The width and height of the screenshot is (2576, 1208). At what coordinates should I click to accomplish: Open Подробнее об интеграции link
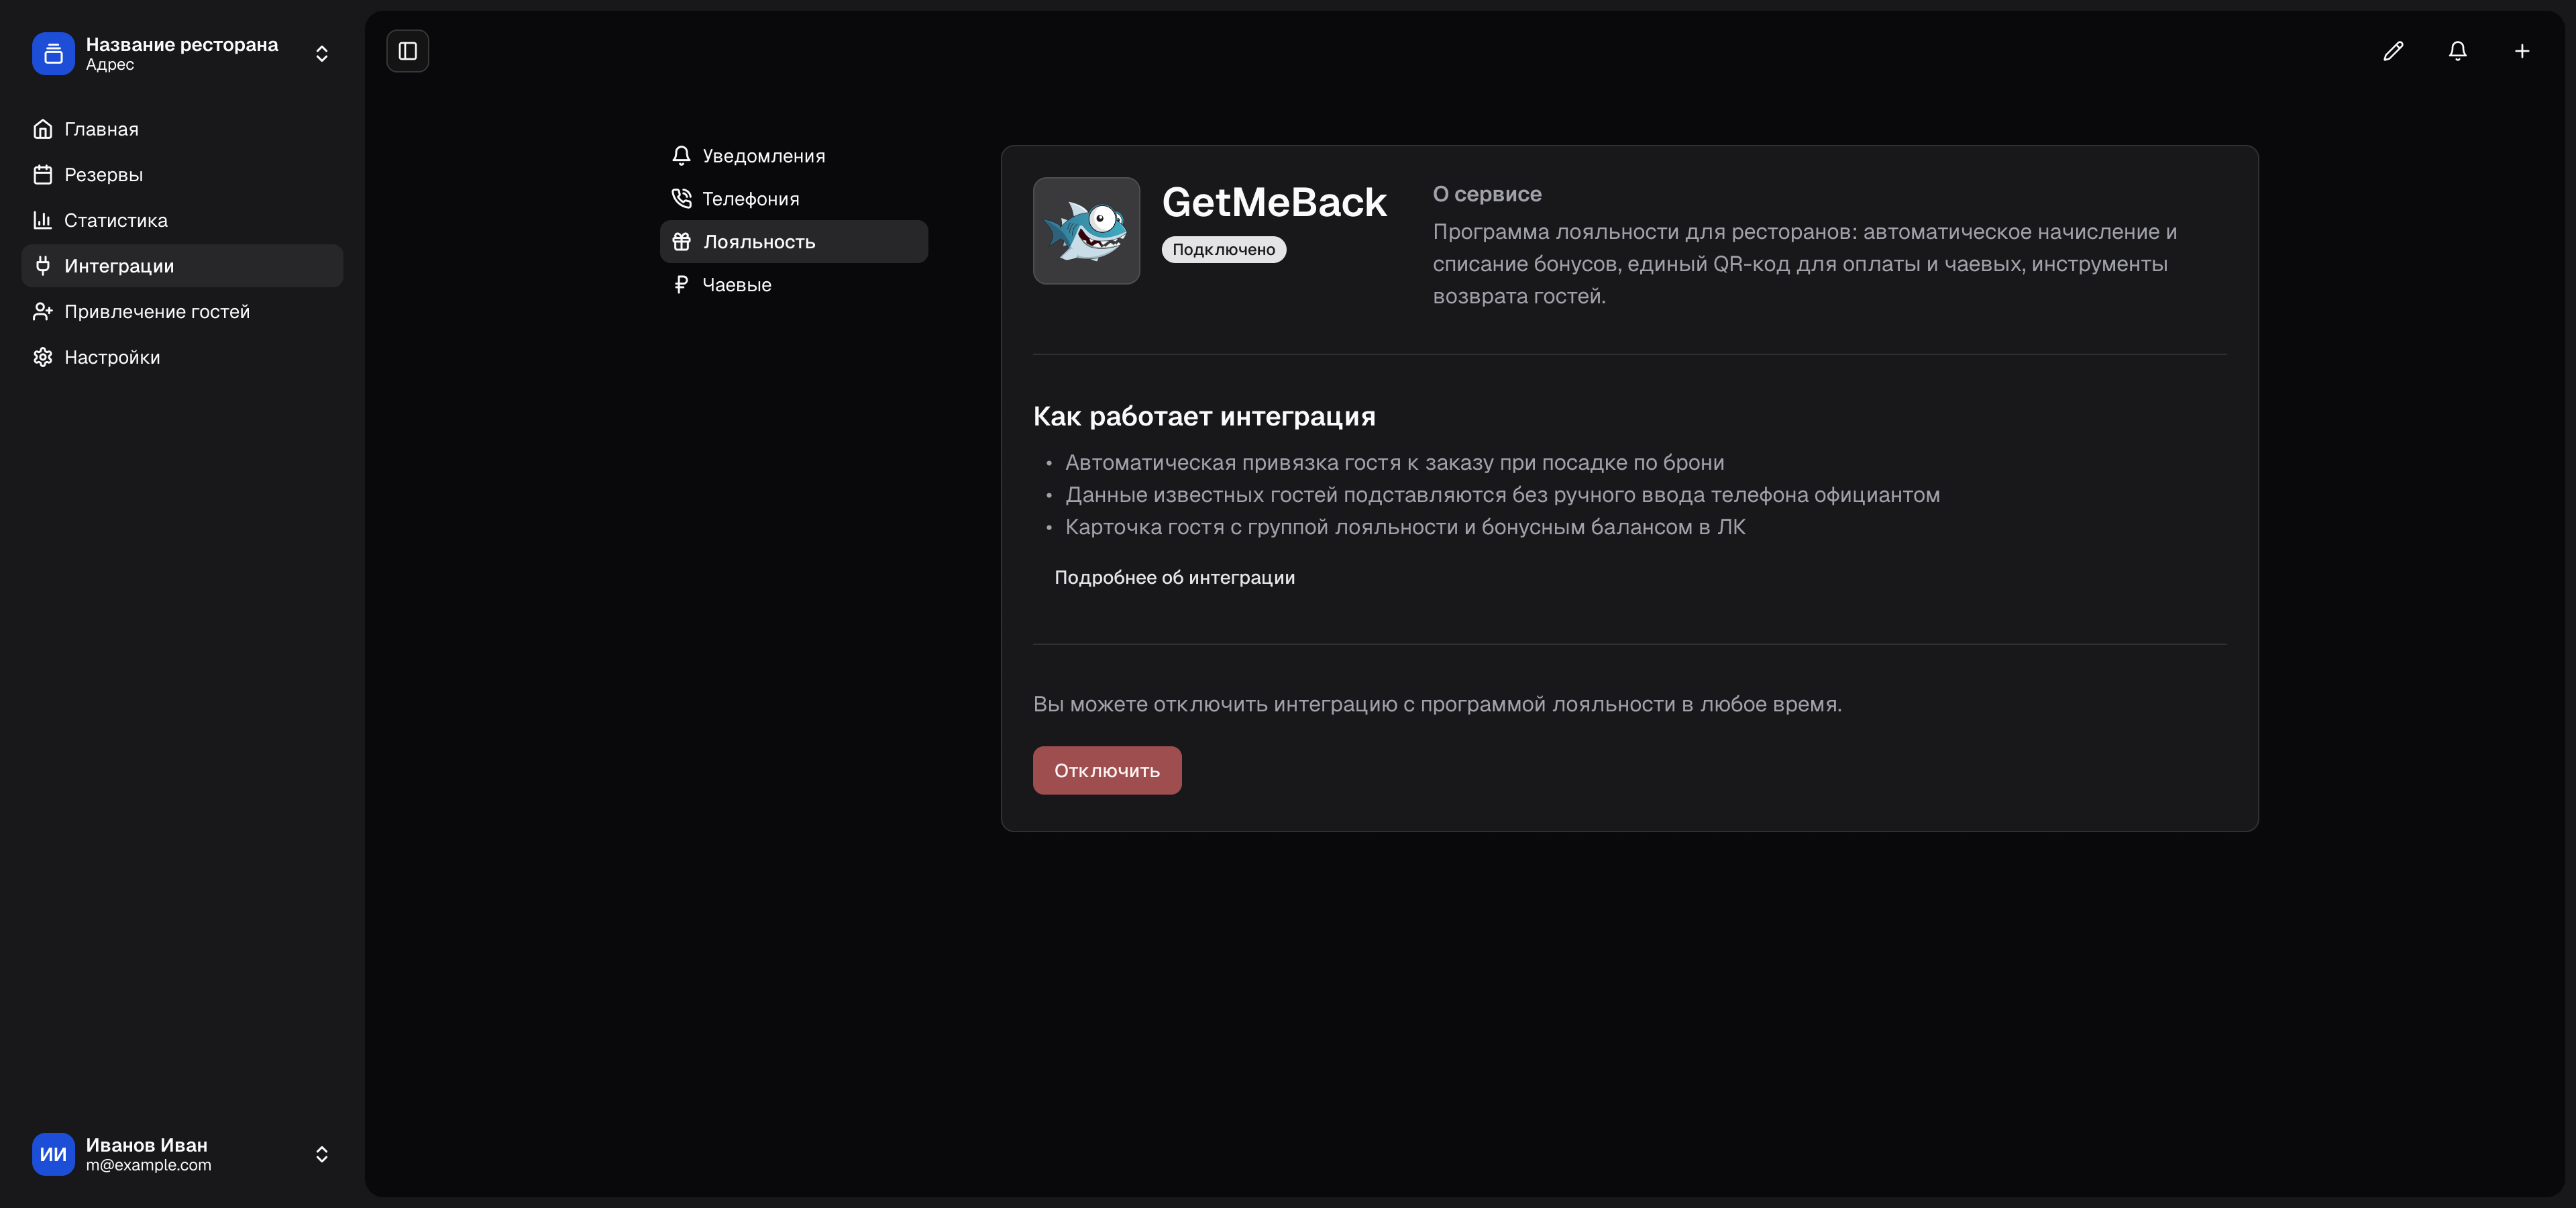click(1174, 578)
